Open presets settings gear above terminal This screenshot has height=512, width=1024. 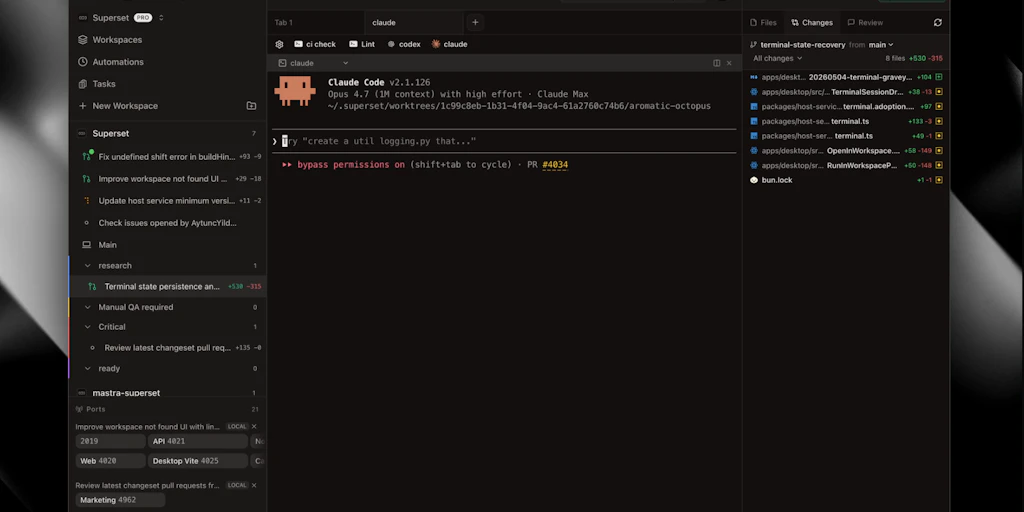tap(280, 44)
